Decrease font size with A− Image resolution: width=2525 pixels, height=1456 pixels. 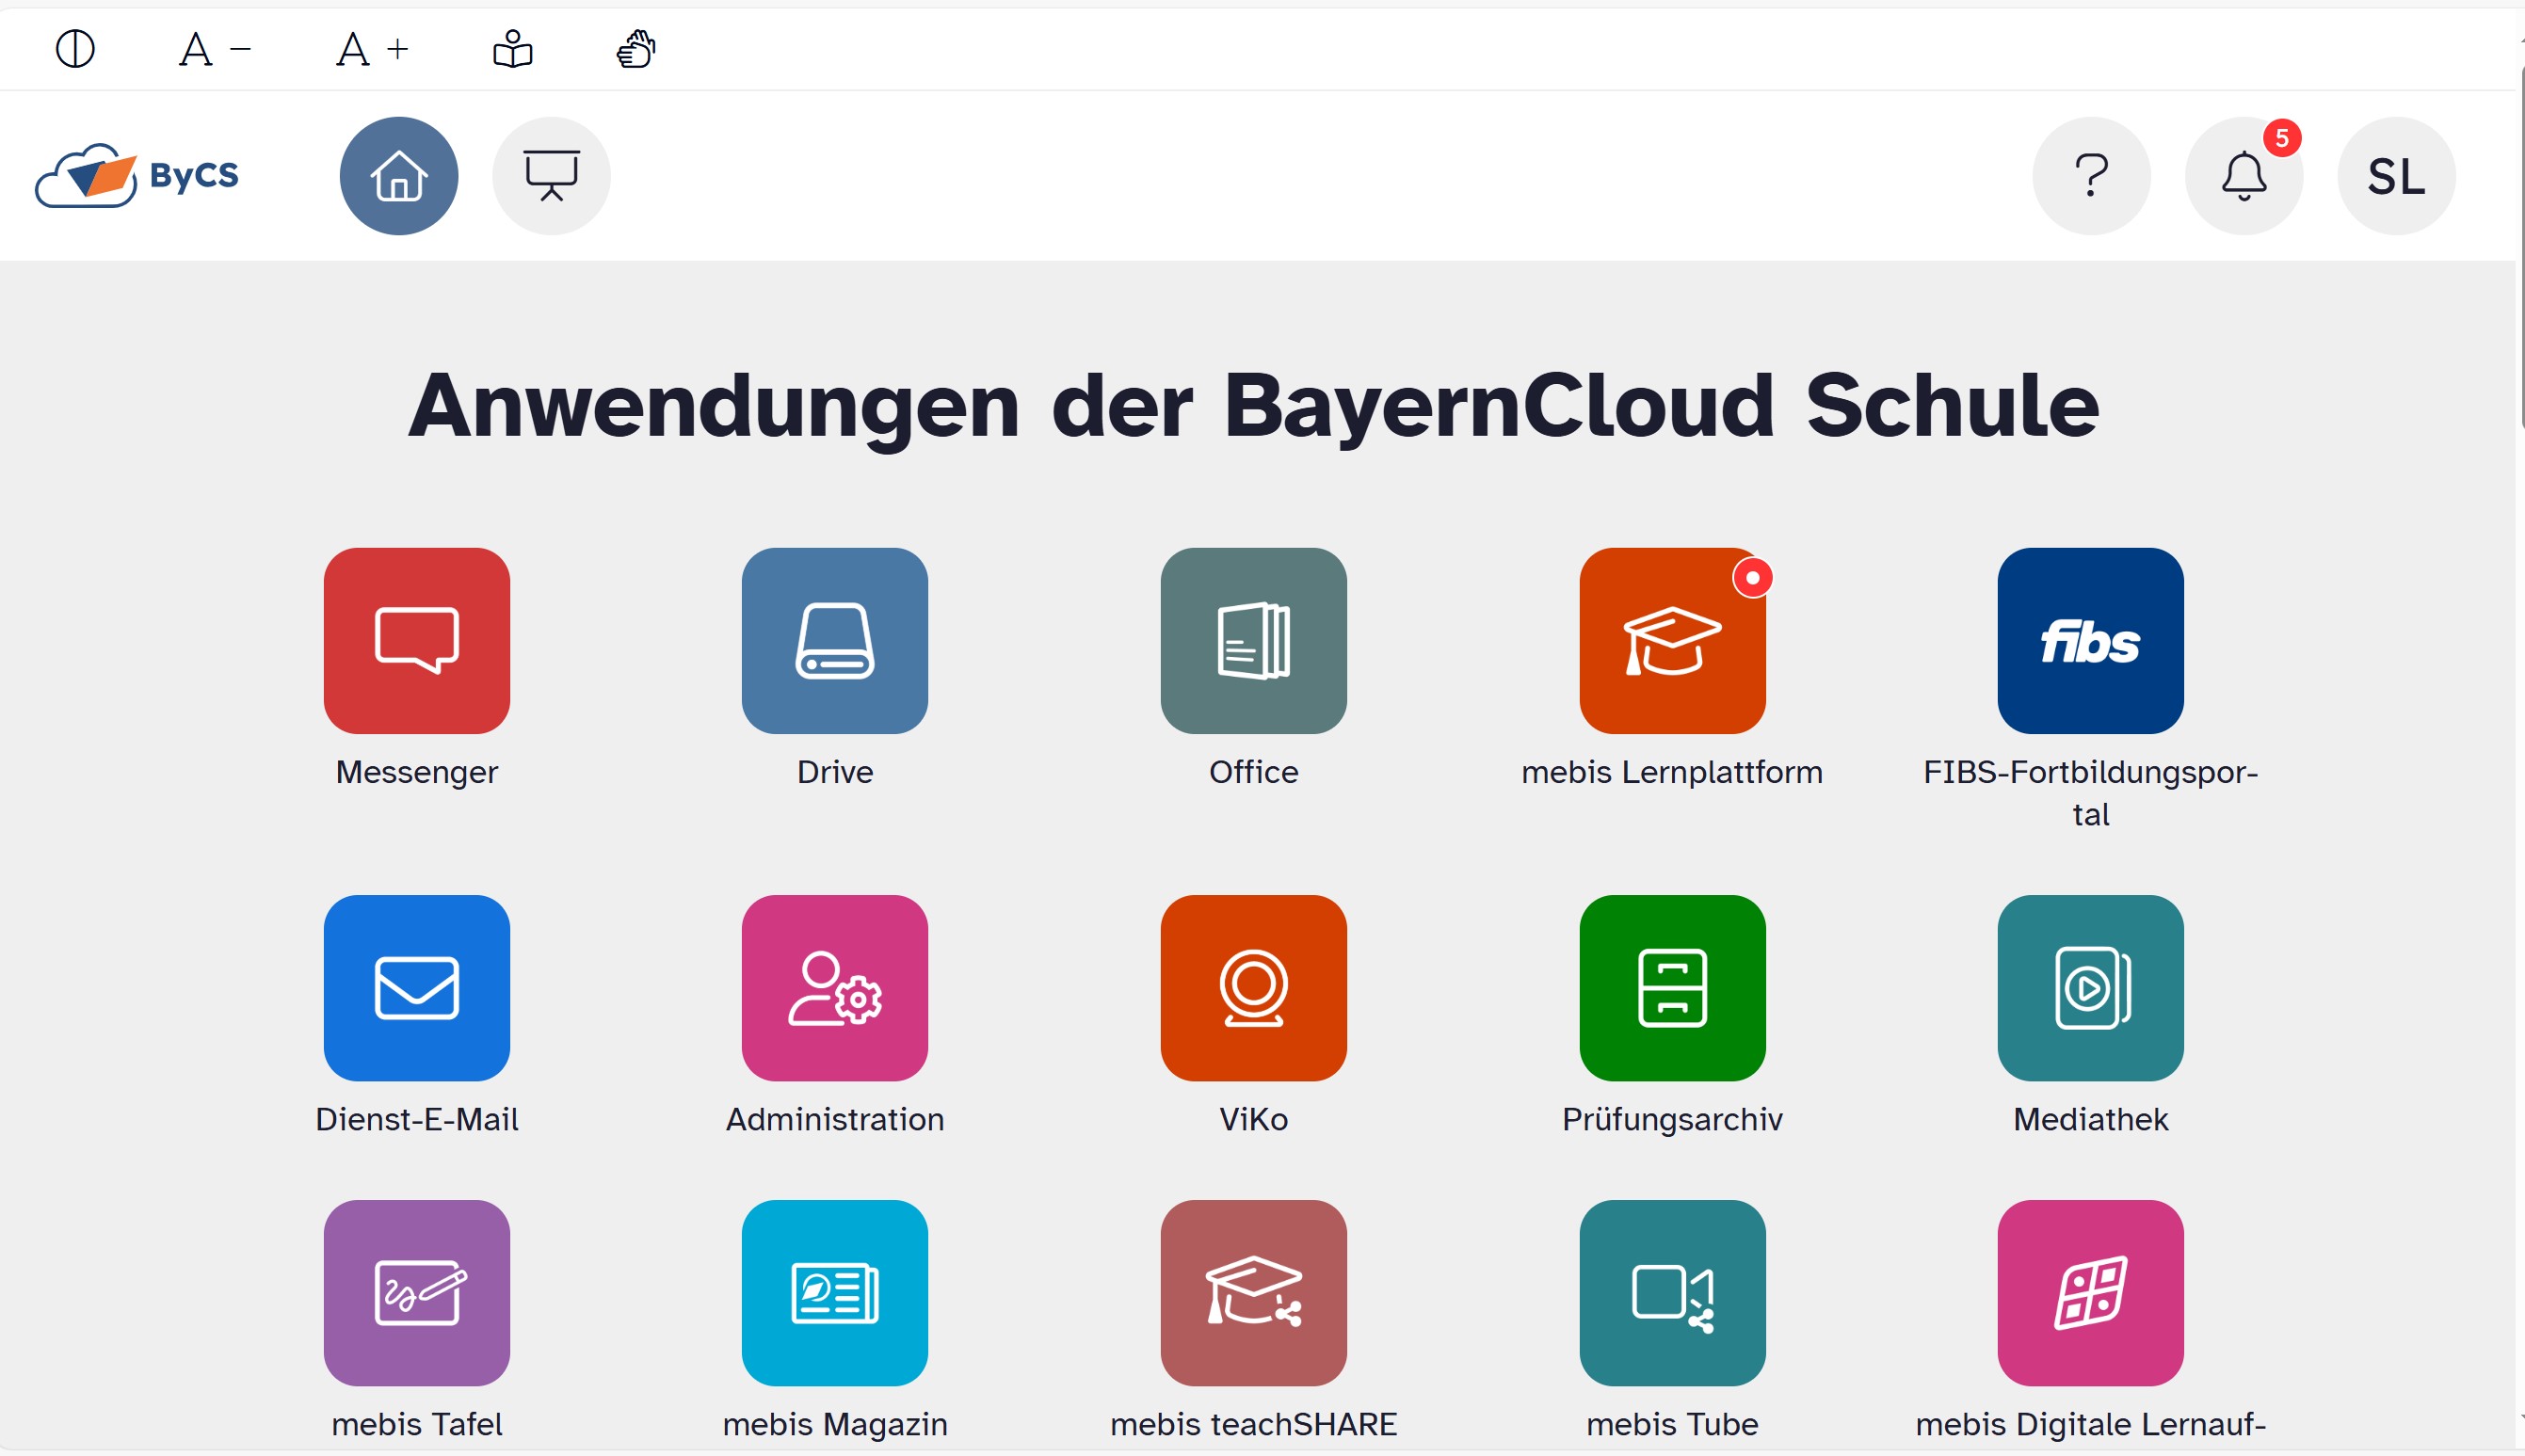point(214,48)
